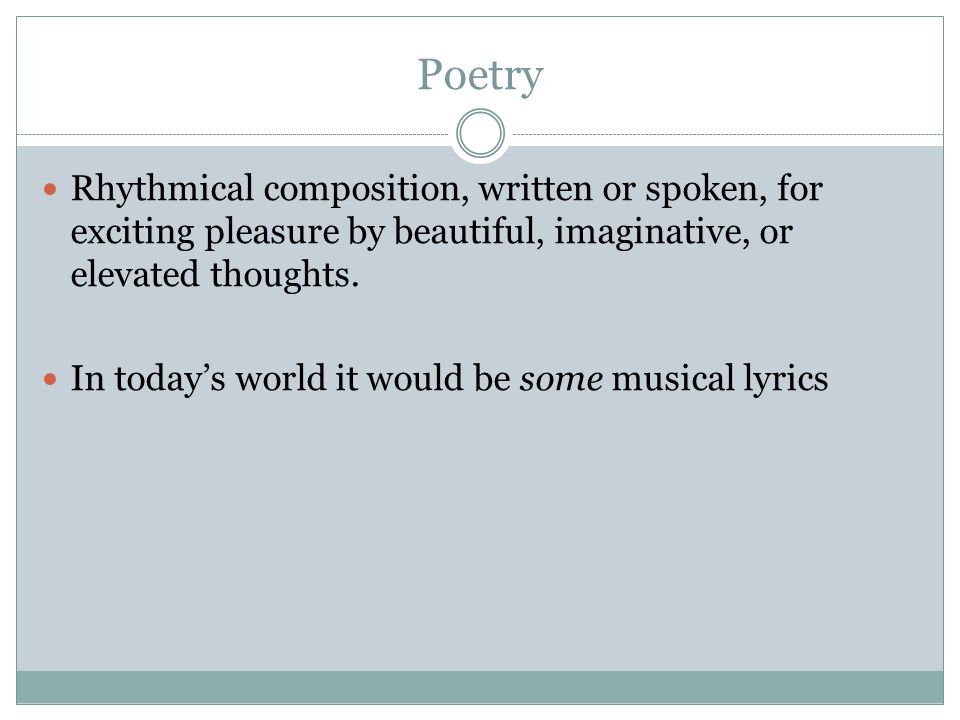960x720 pixels.
Task: Click the second orange bullet point
Action: point(50,379)
